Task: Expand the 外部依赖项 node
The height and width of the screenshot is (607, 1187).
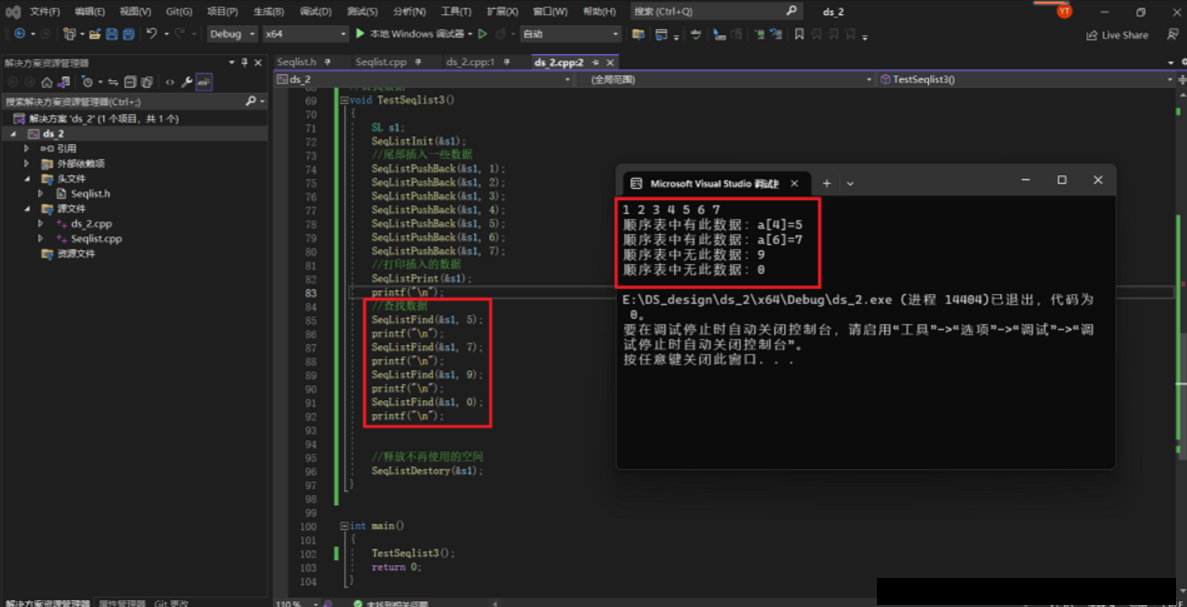Action: [x=26, y=163]
